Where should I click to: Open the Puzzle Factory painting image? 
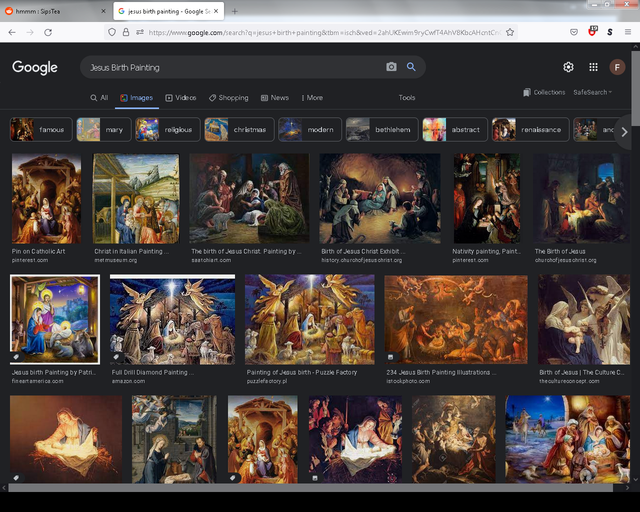(309, 319)
